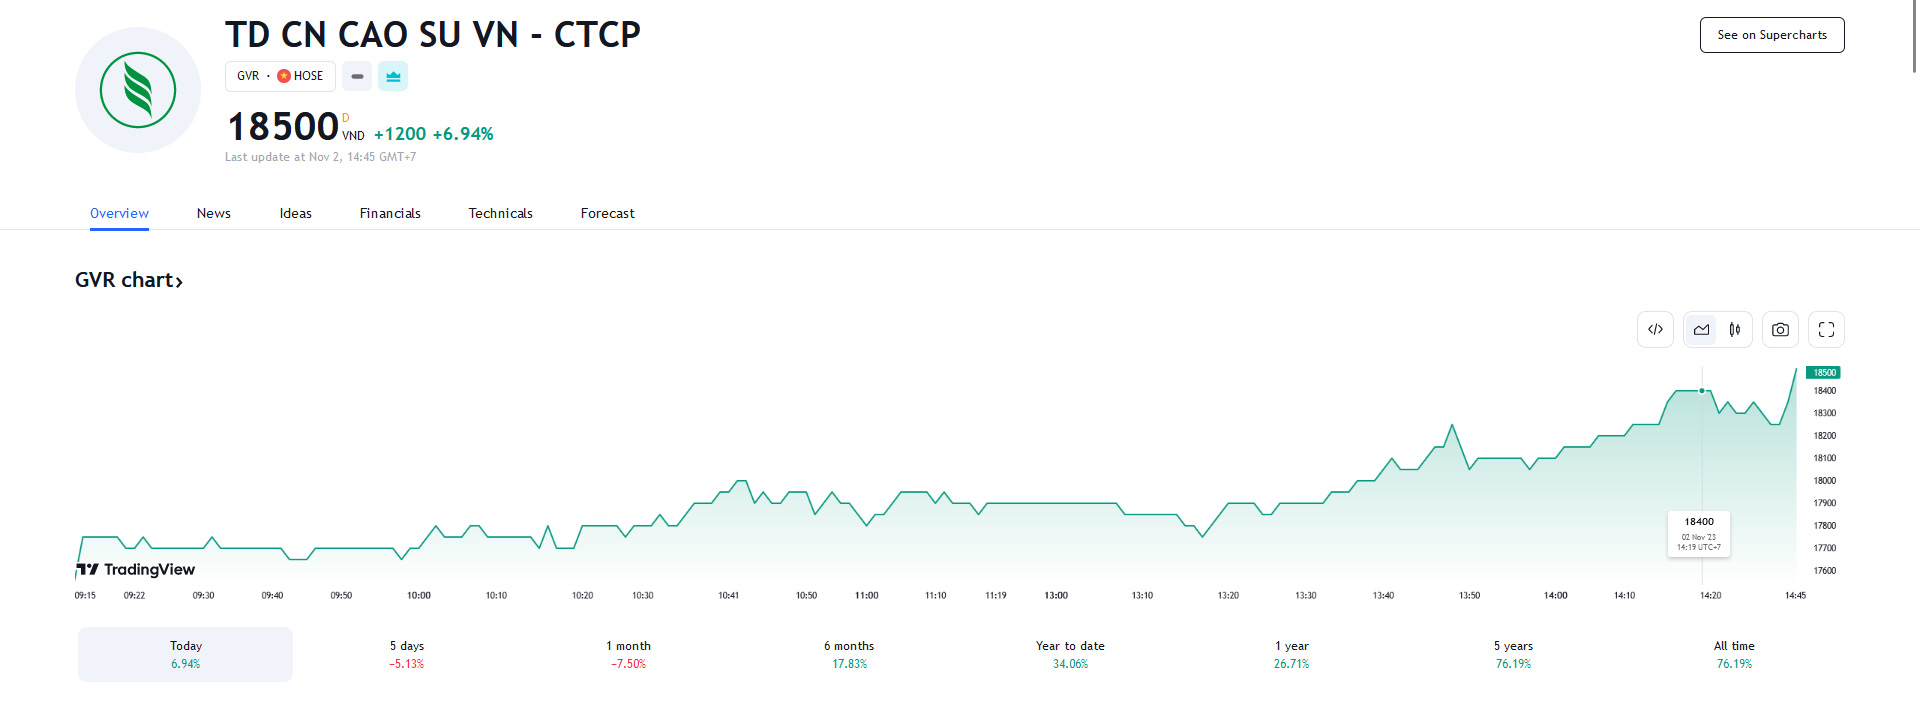The width and height of the screenshot is (1920, 712).
Task: Capture a snapshot of the chart
Action: point(1780,329)
